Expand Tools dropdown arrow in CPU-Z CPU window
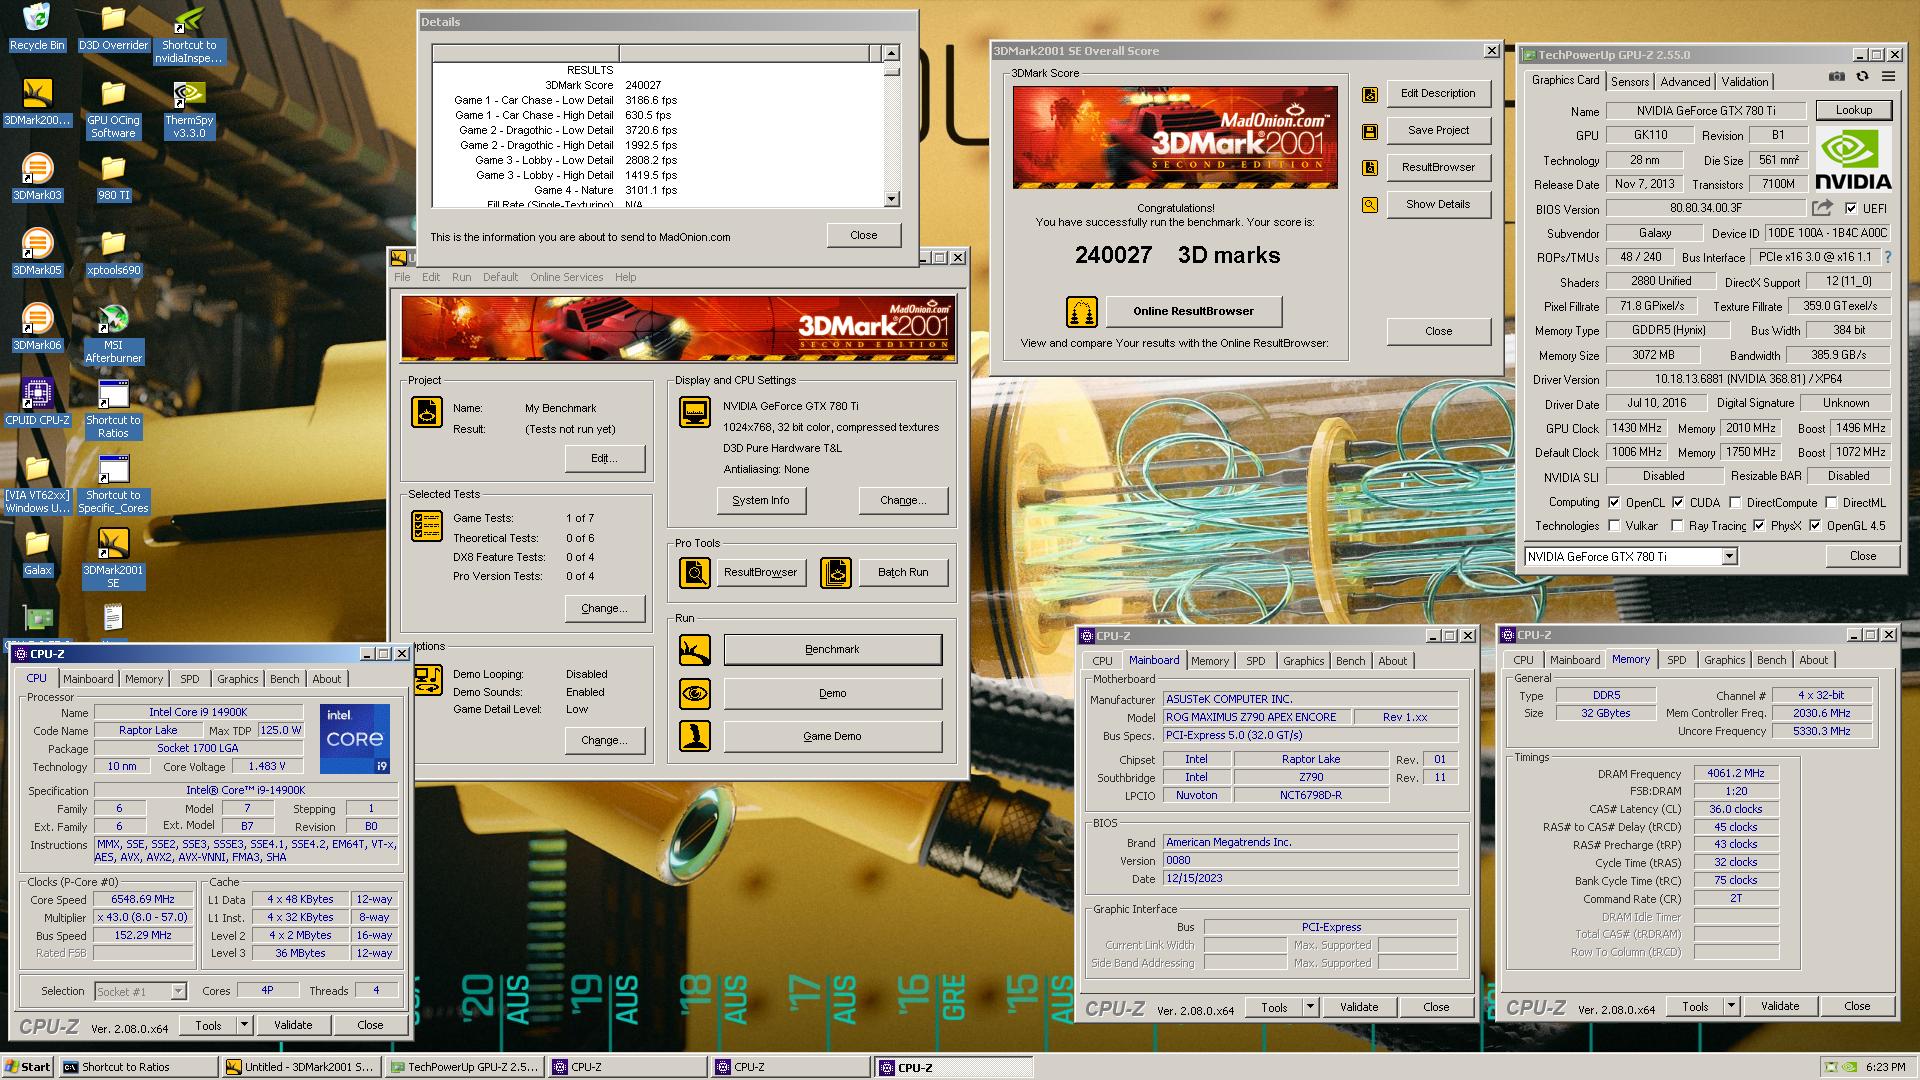The width and height of the screenshot is (1920, 1080). click(243, 1025)
